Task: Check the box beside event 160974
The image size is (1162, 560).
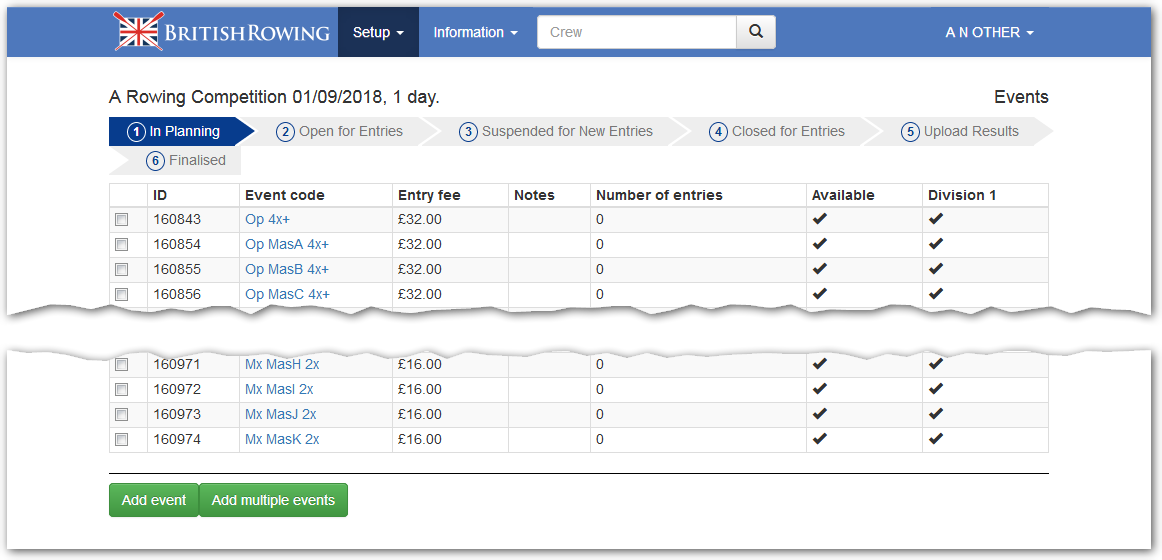Action: 122,439
